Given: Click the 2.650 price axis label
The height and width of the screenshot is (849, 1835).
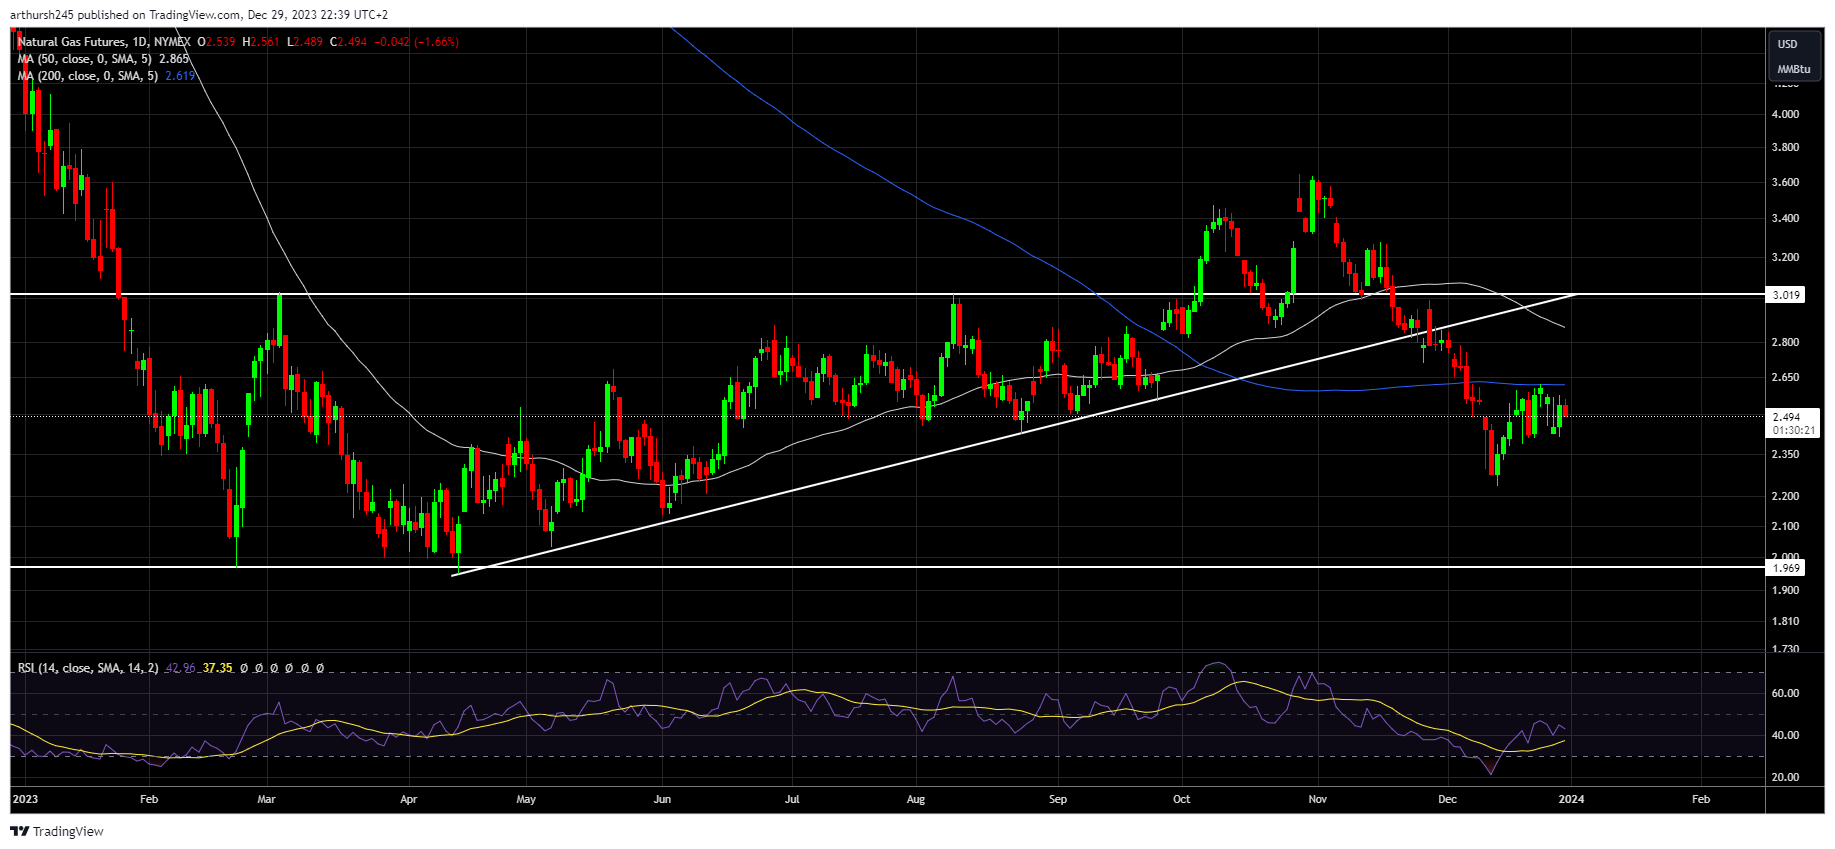Looking at the screenshot, I should (1785, 377).
